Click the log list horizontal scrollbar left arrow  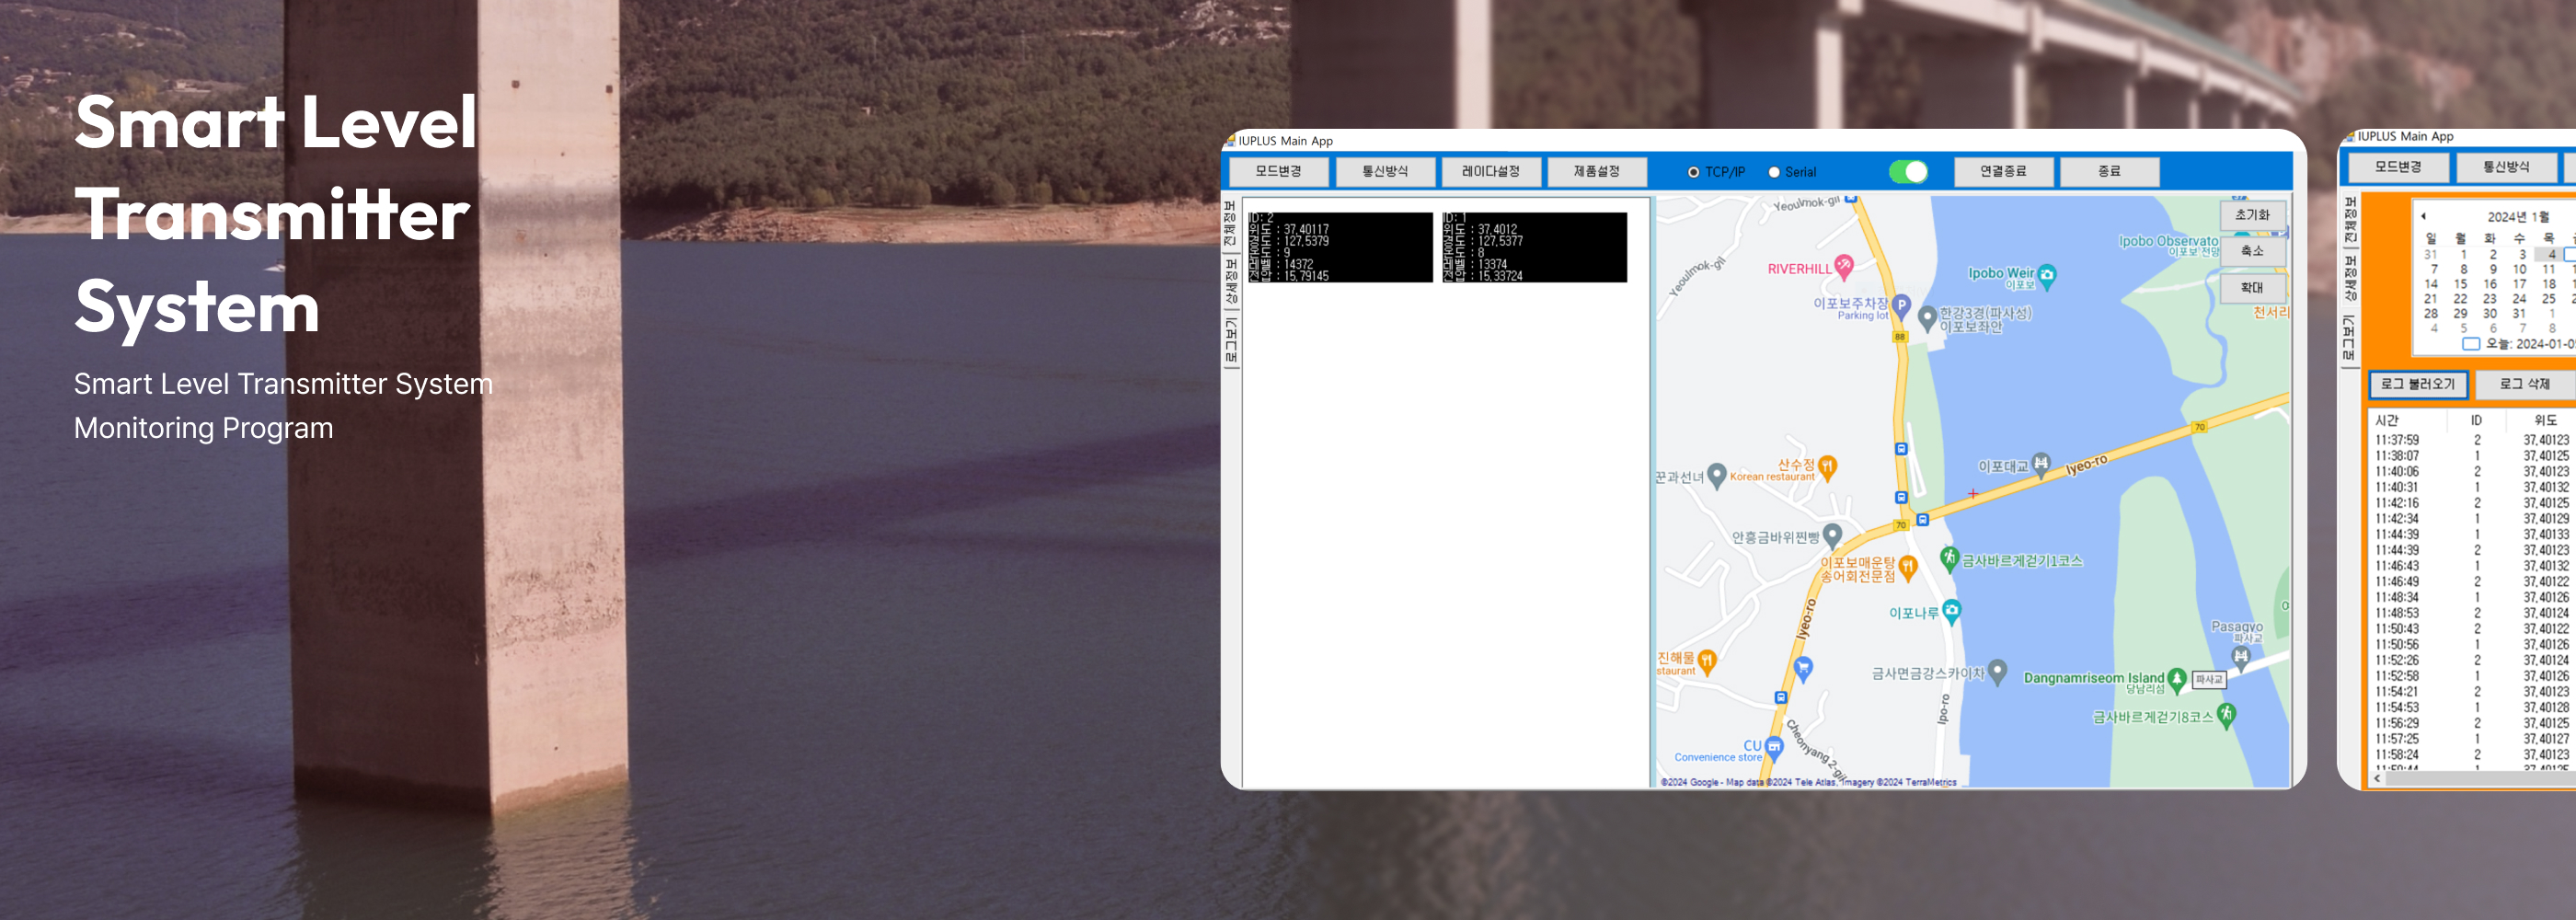coord(2377,778)
